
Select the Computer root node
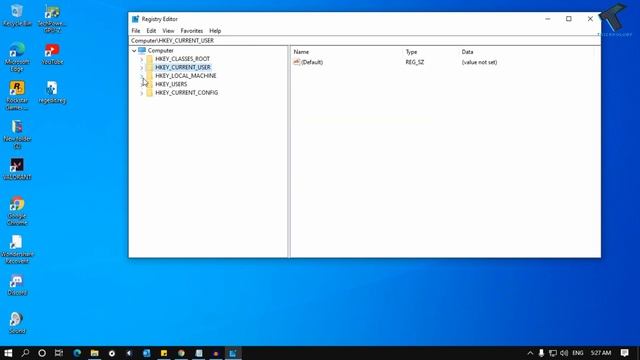pos(160,51)
